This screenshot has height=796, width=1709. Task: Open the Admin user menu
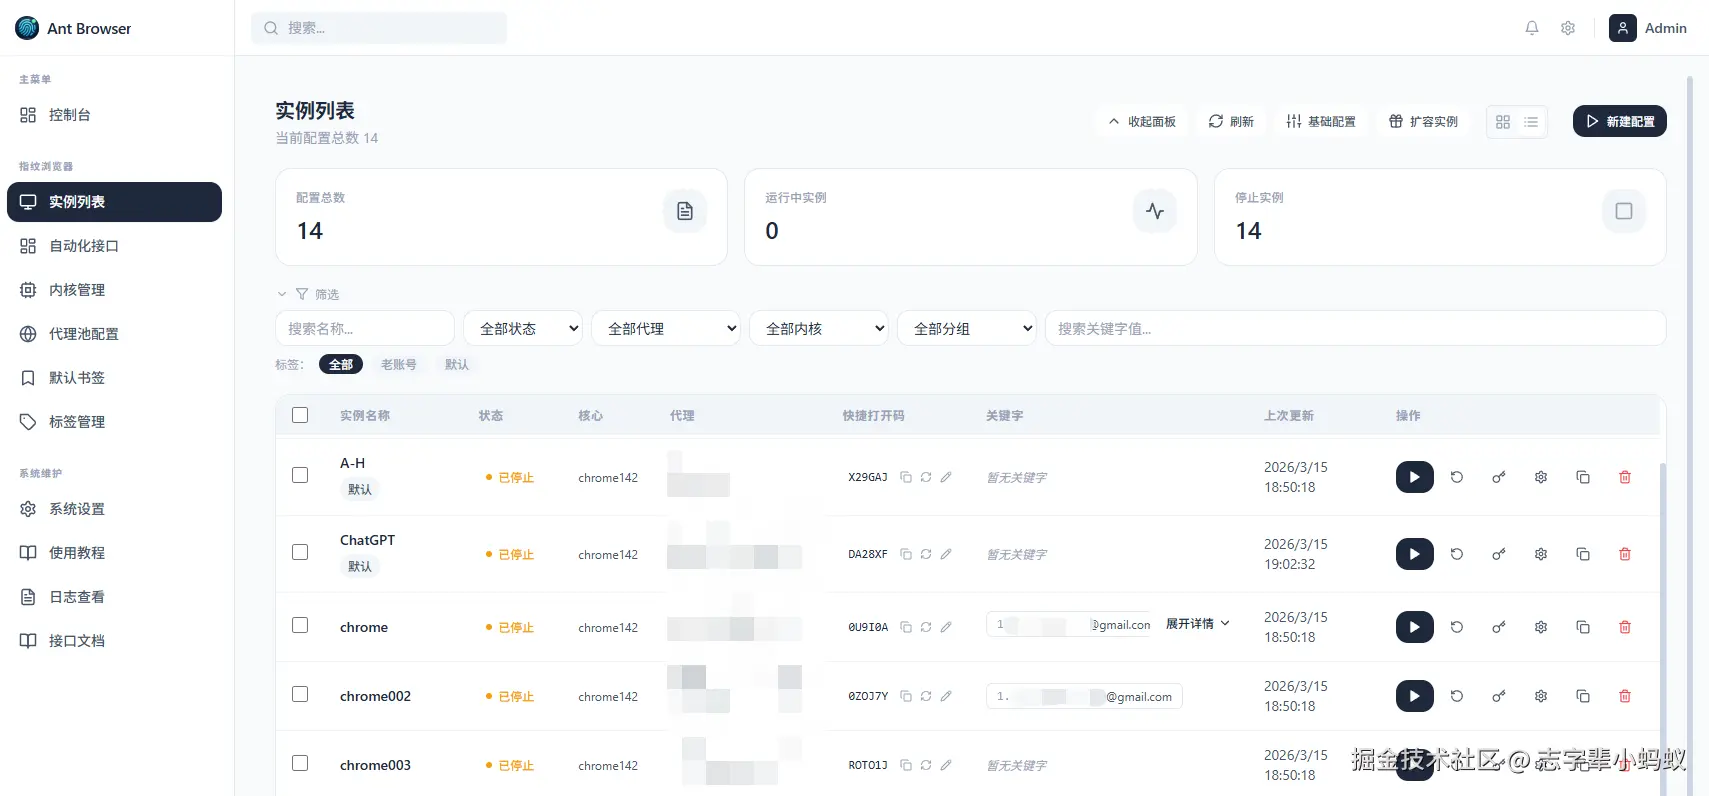pos(1648,28)
